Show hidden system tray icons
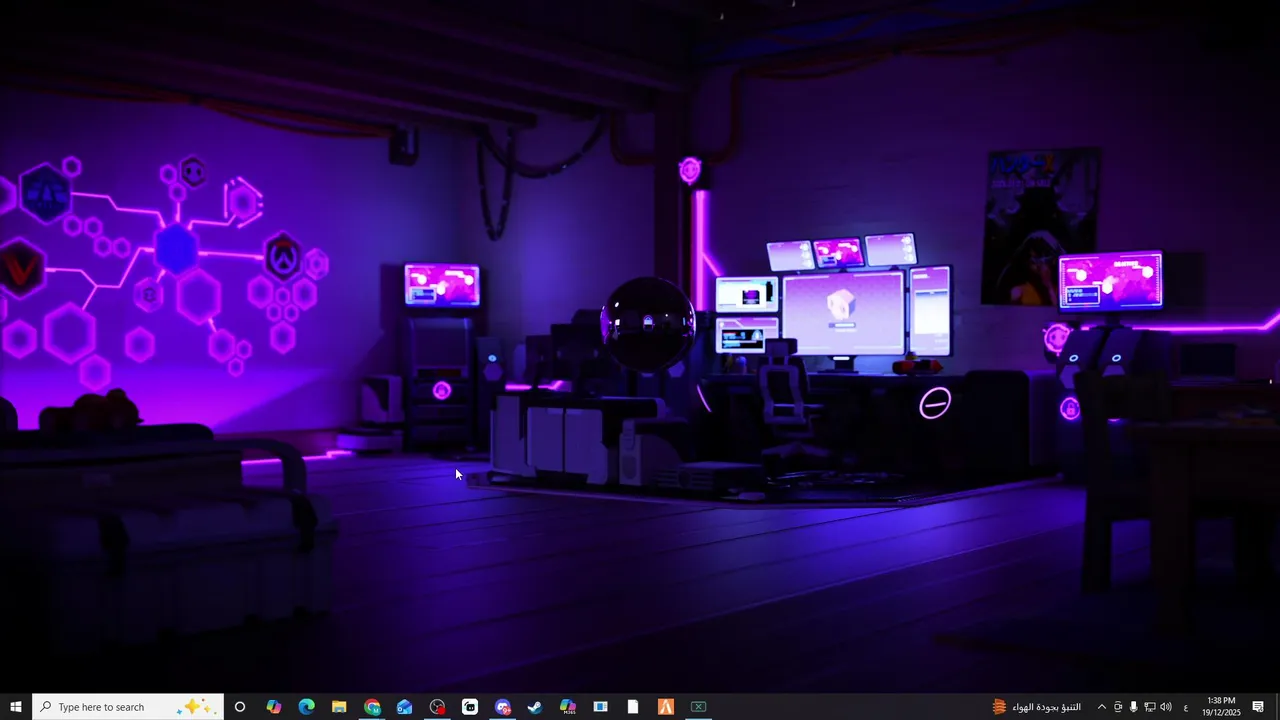 tap(1102, 707)
